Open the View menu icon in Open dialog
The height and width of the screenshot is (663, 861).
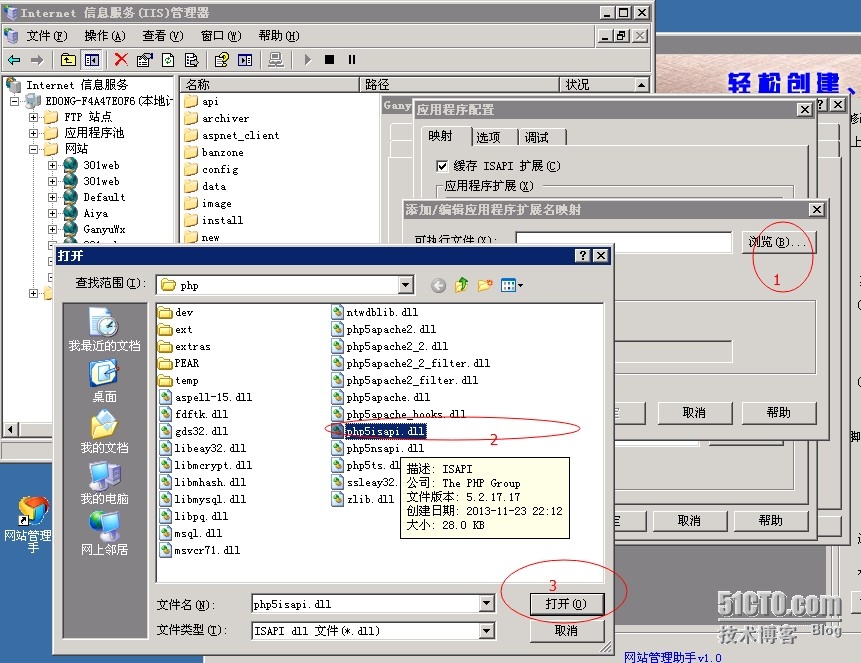(512, 285)
